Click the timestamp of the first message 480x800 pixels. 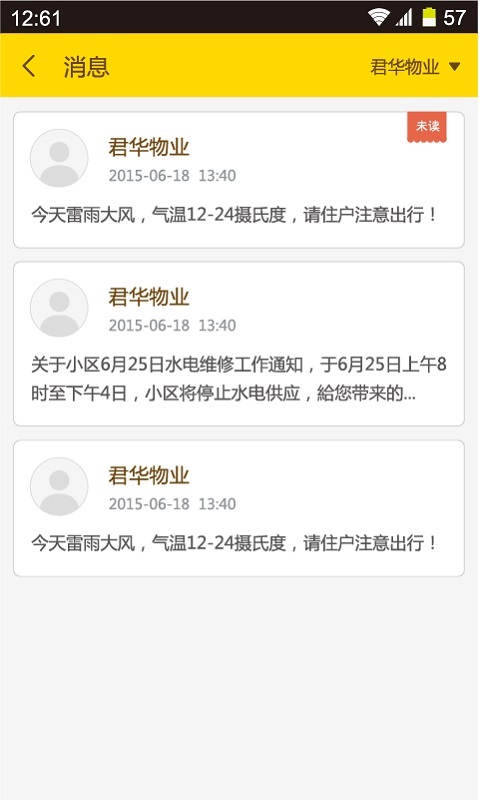(172, 176)
